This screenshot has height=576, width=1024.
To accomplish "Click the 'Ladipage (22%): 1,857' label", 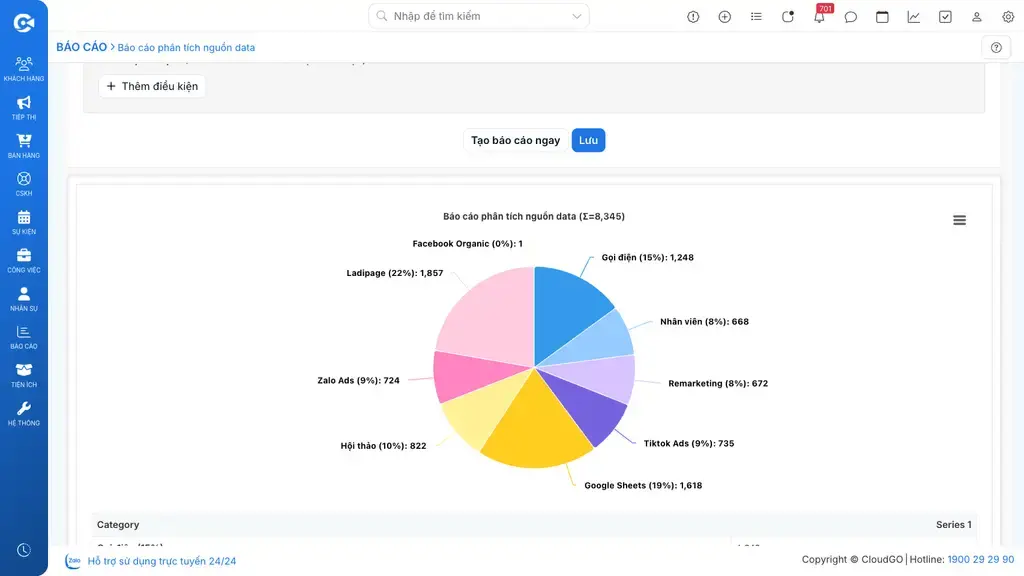I will (x=394, y=273).
